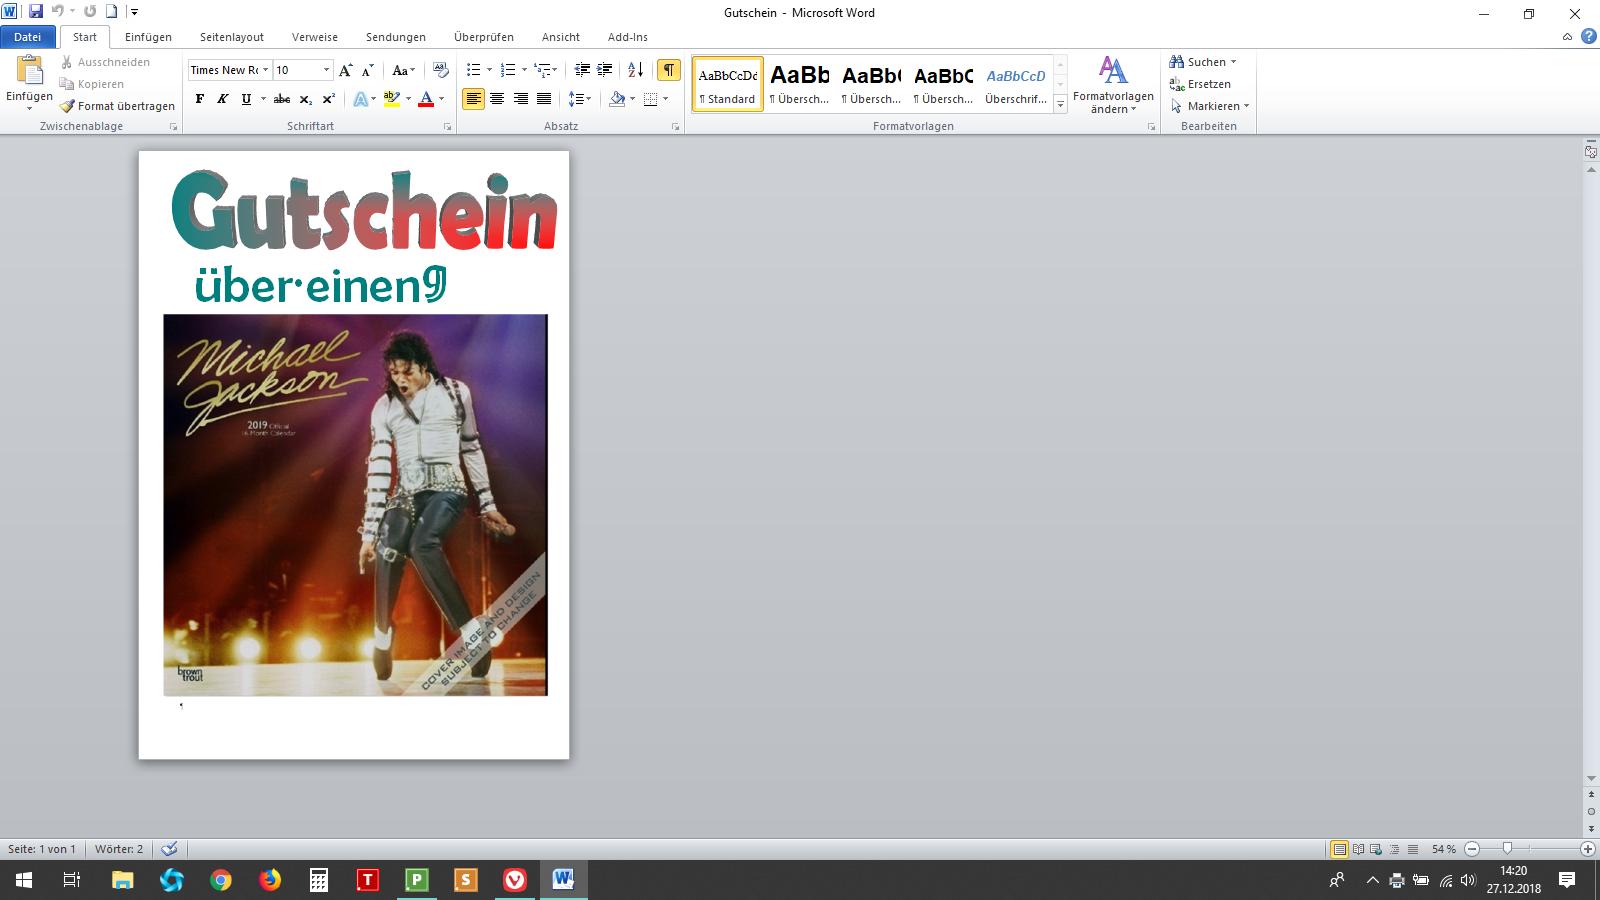
Task: Click zoom slider handle
Action: point(1507,849)
